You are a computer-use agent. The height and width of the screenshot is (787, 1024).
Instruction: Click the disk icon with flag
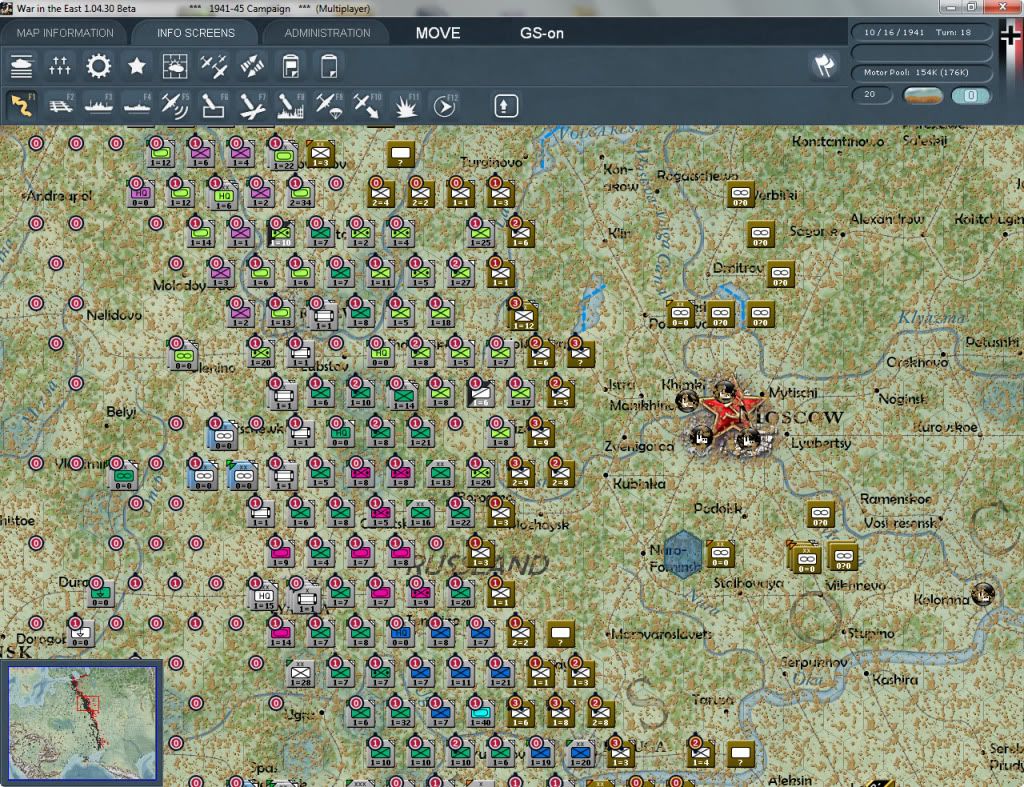291,66
